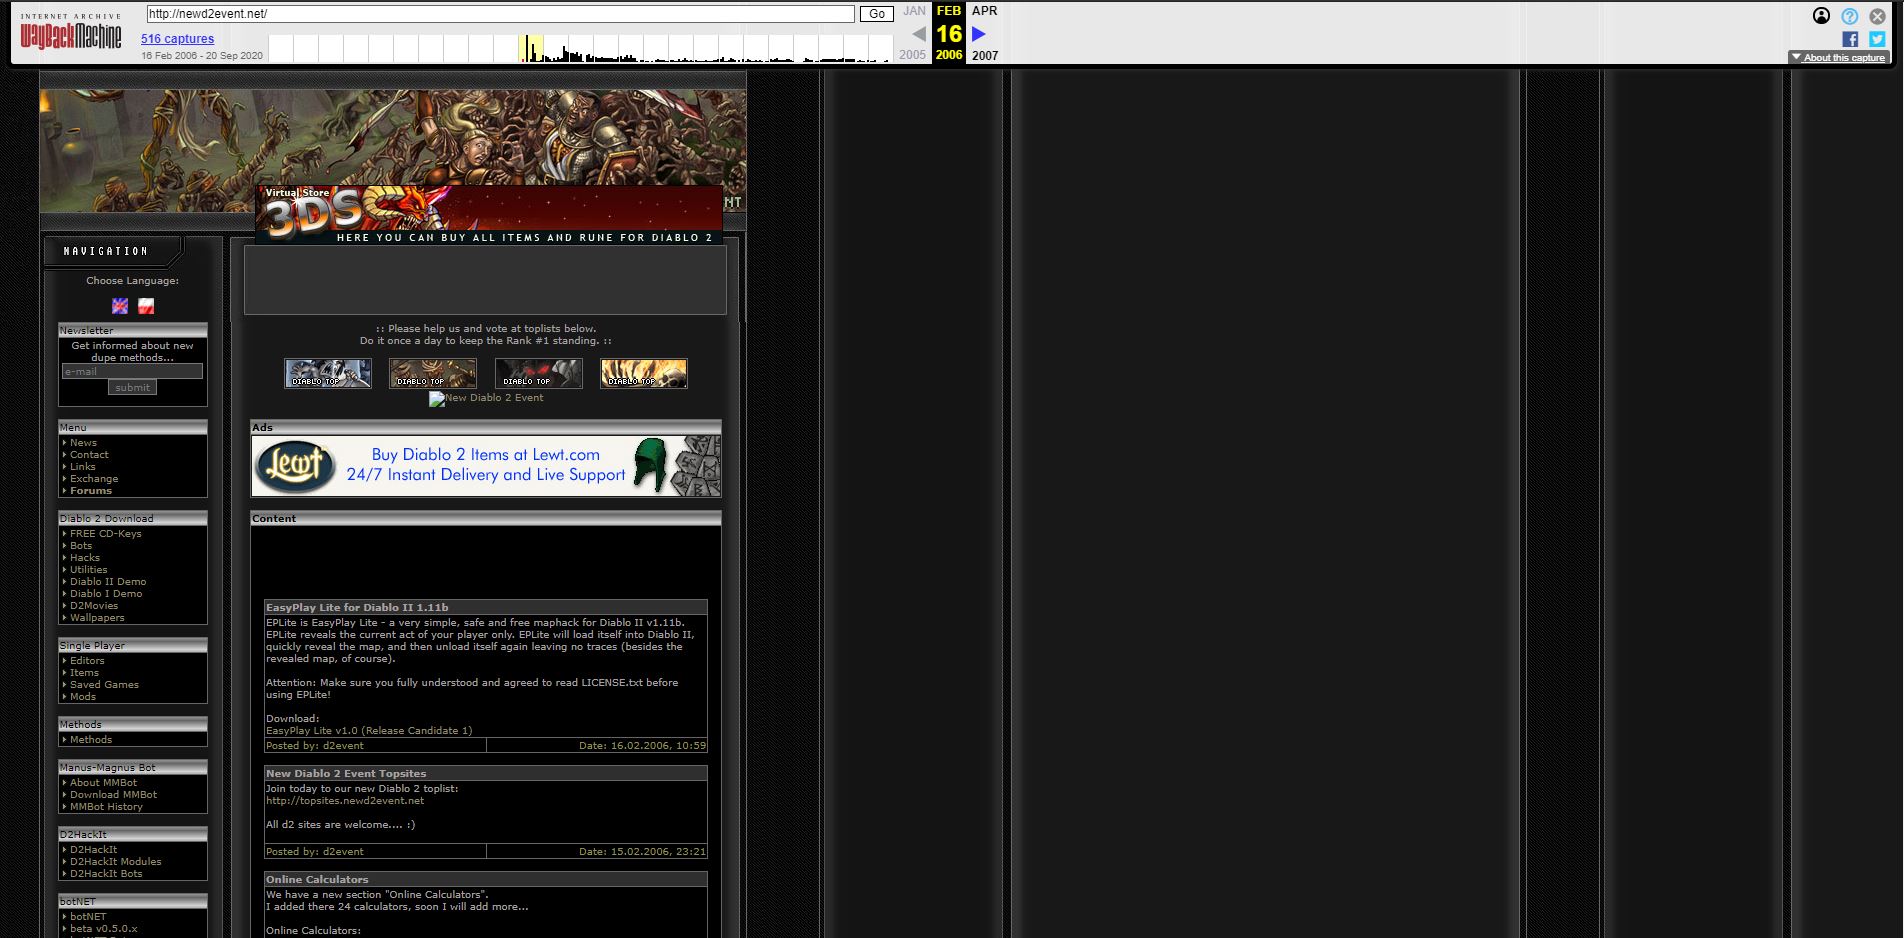
Task: Click the EasyPlay Lite v1.0 download link
Action: [369, 731]
